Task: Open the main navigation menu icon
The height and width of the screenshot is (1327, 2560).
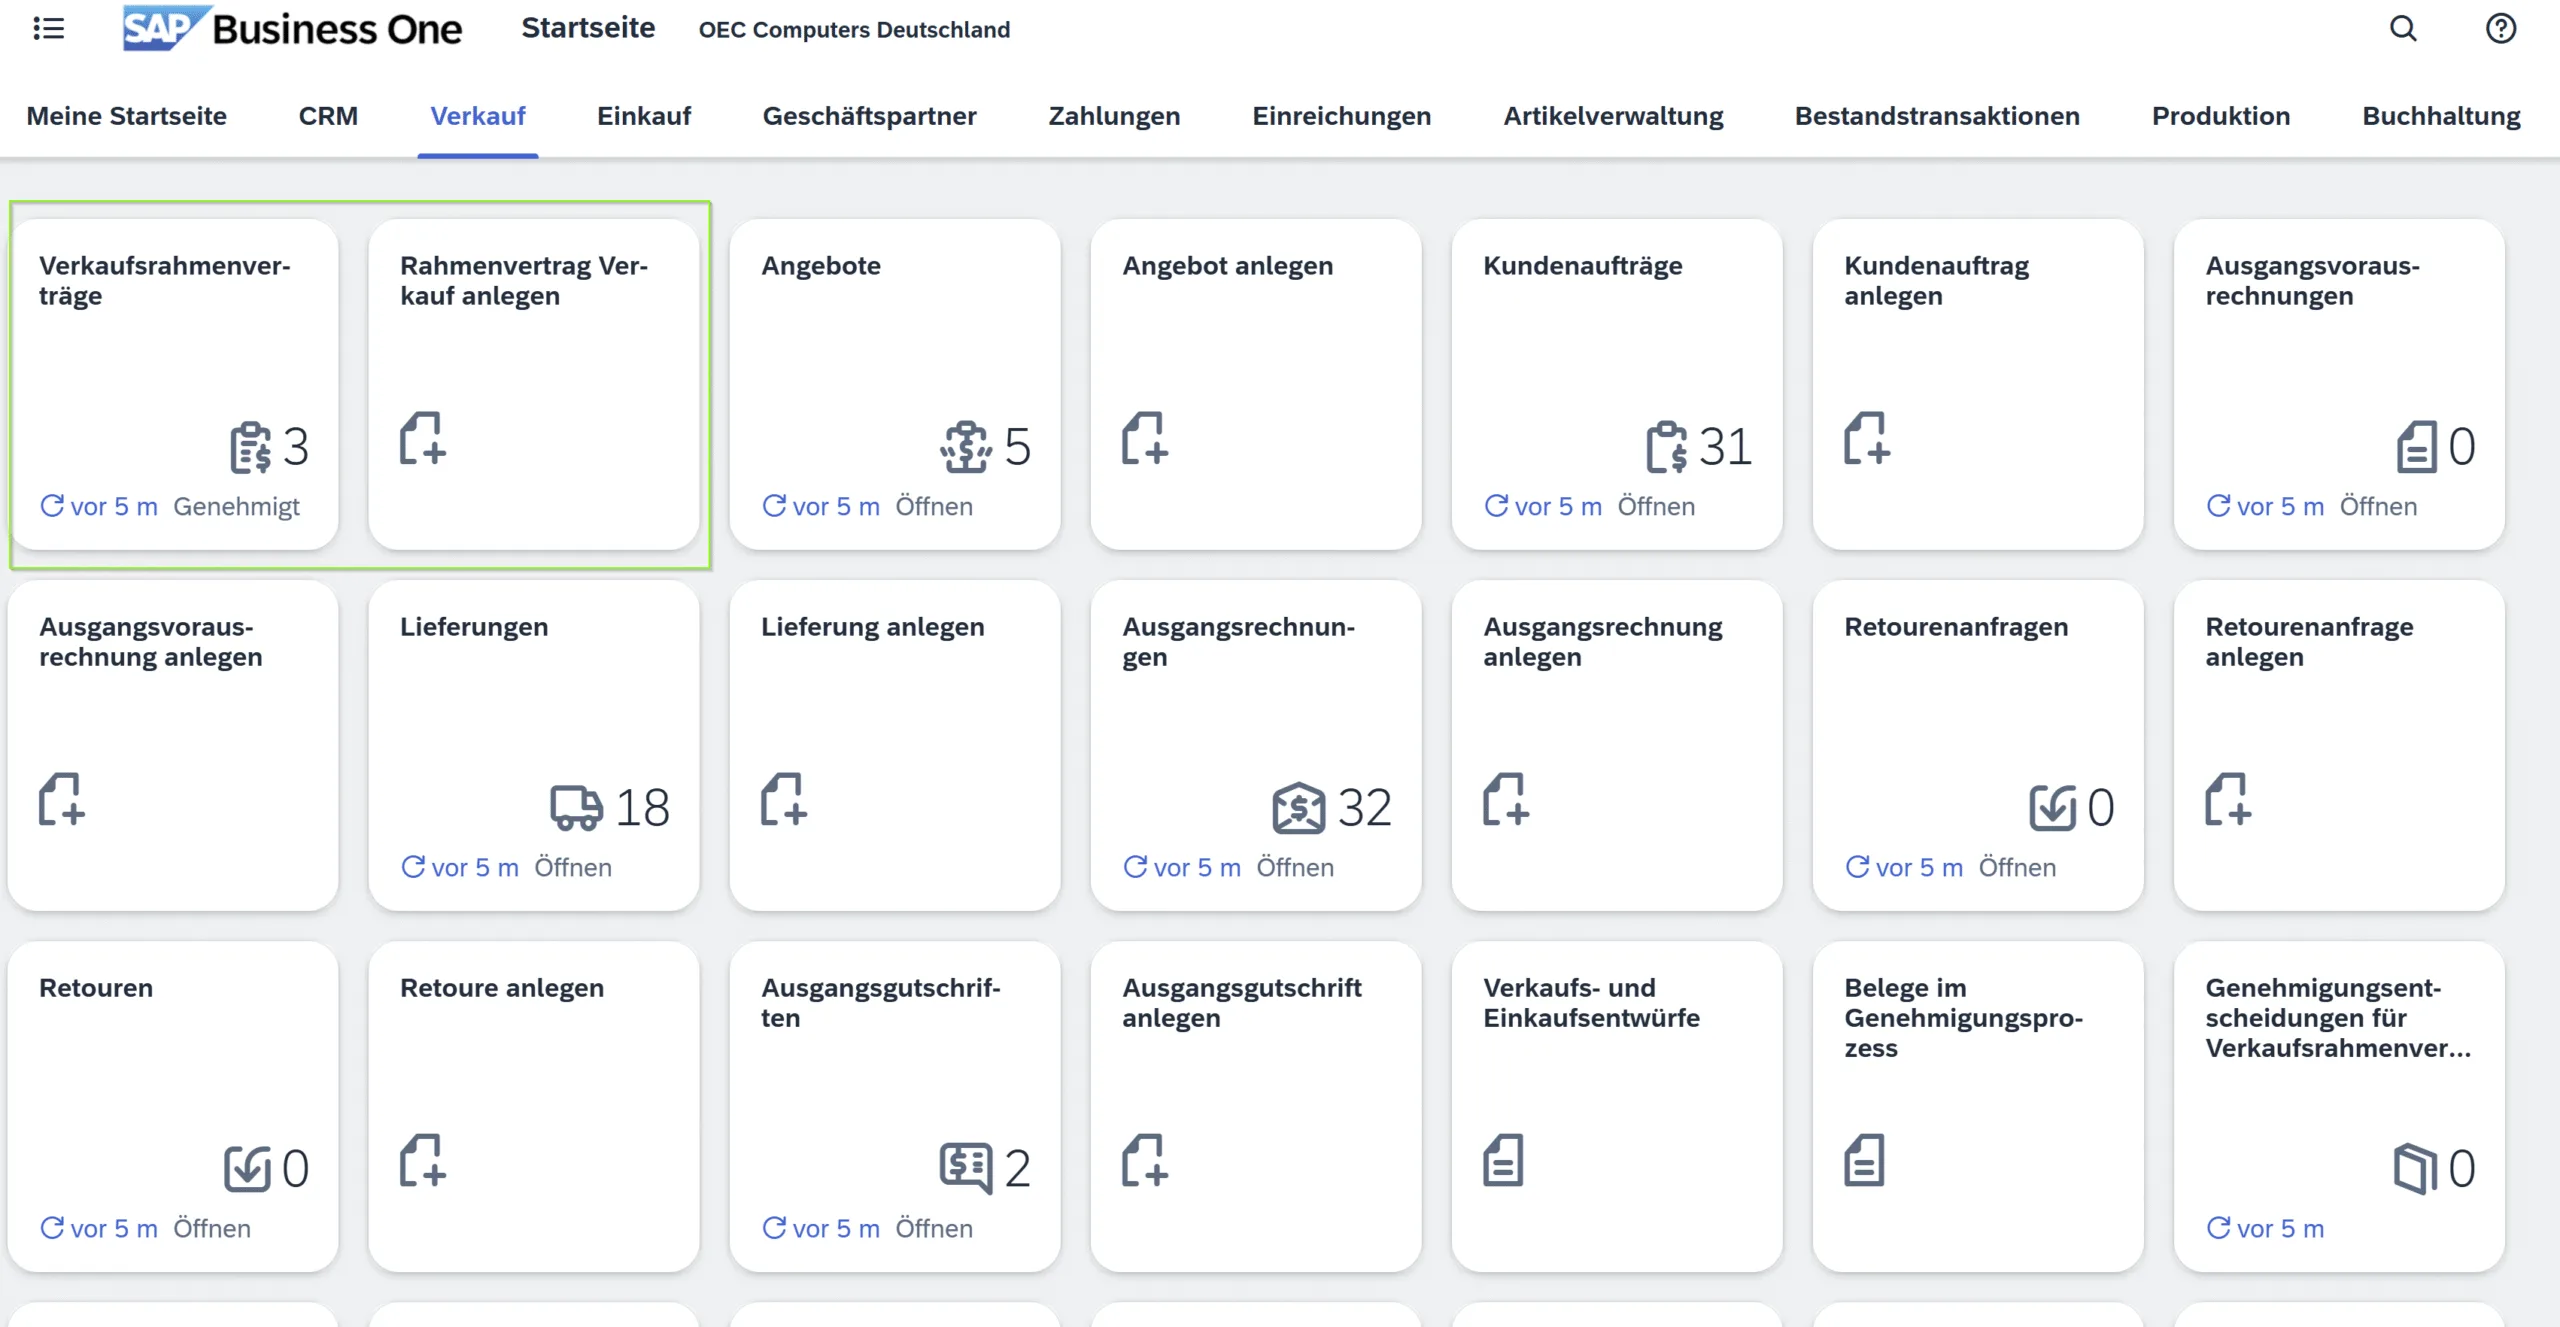Action: click(48, 28)
